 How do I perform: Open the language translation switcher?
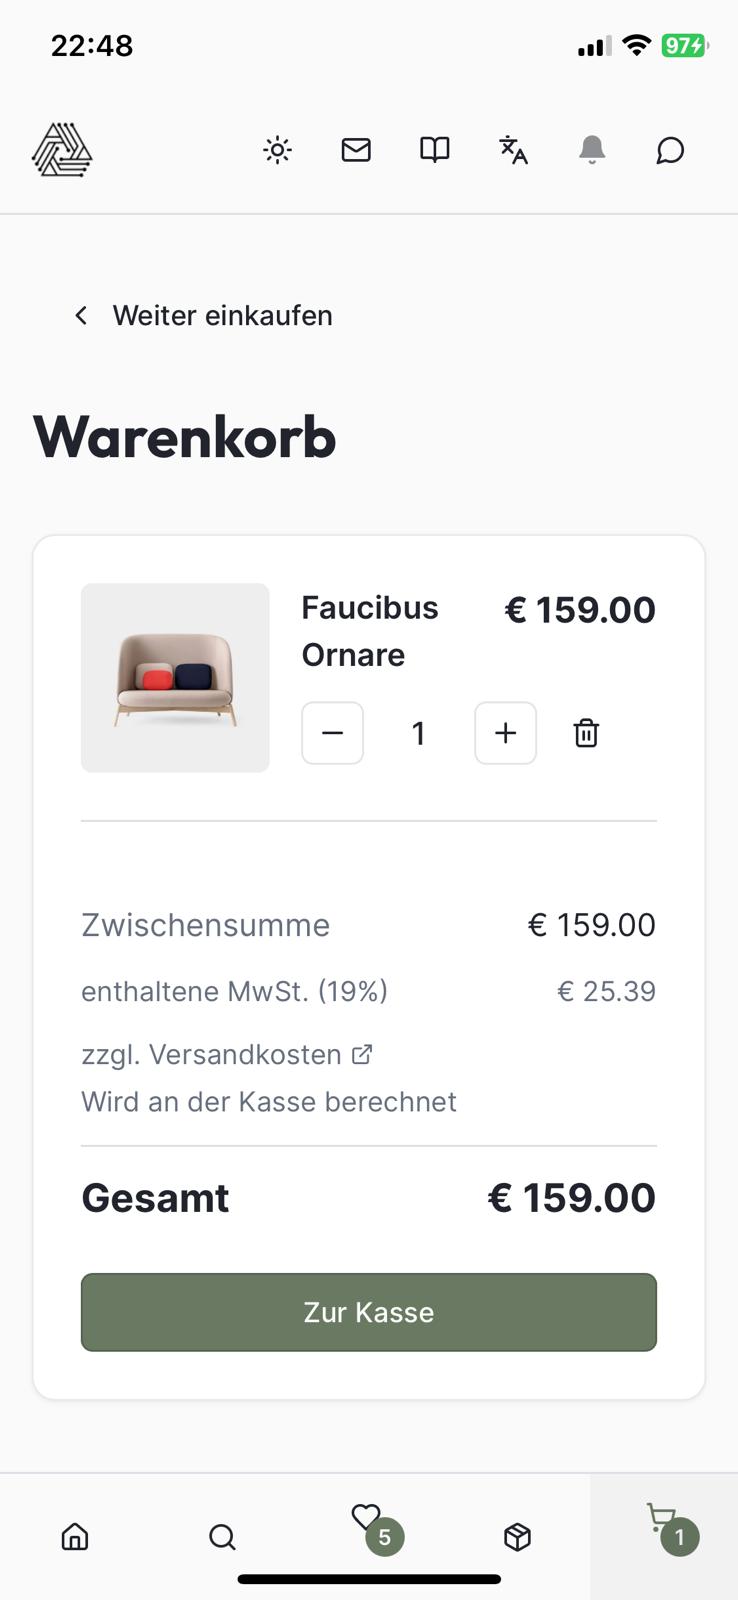pos(513,150)
